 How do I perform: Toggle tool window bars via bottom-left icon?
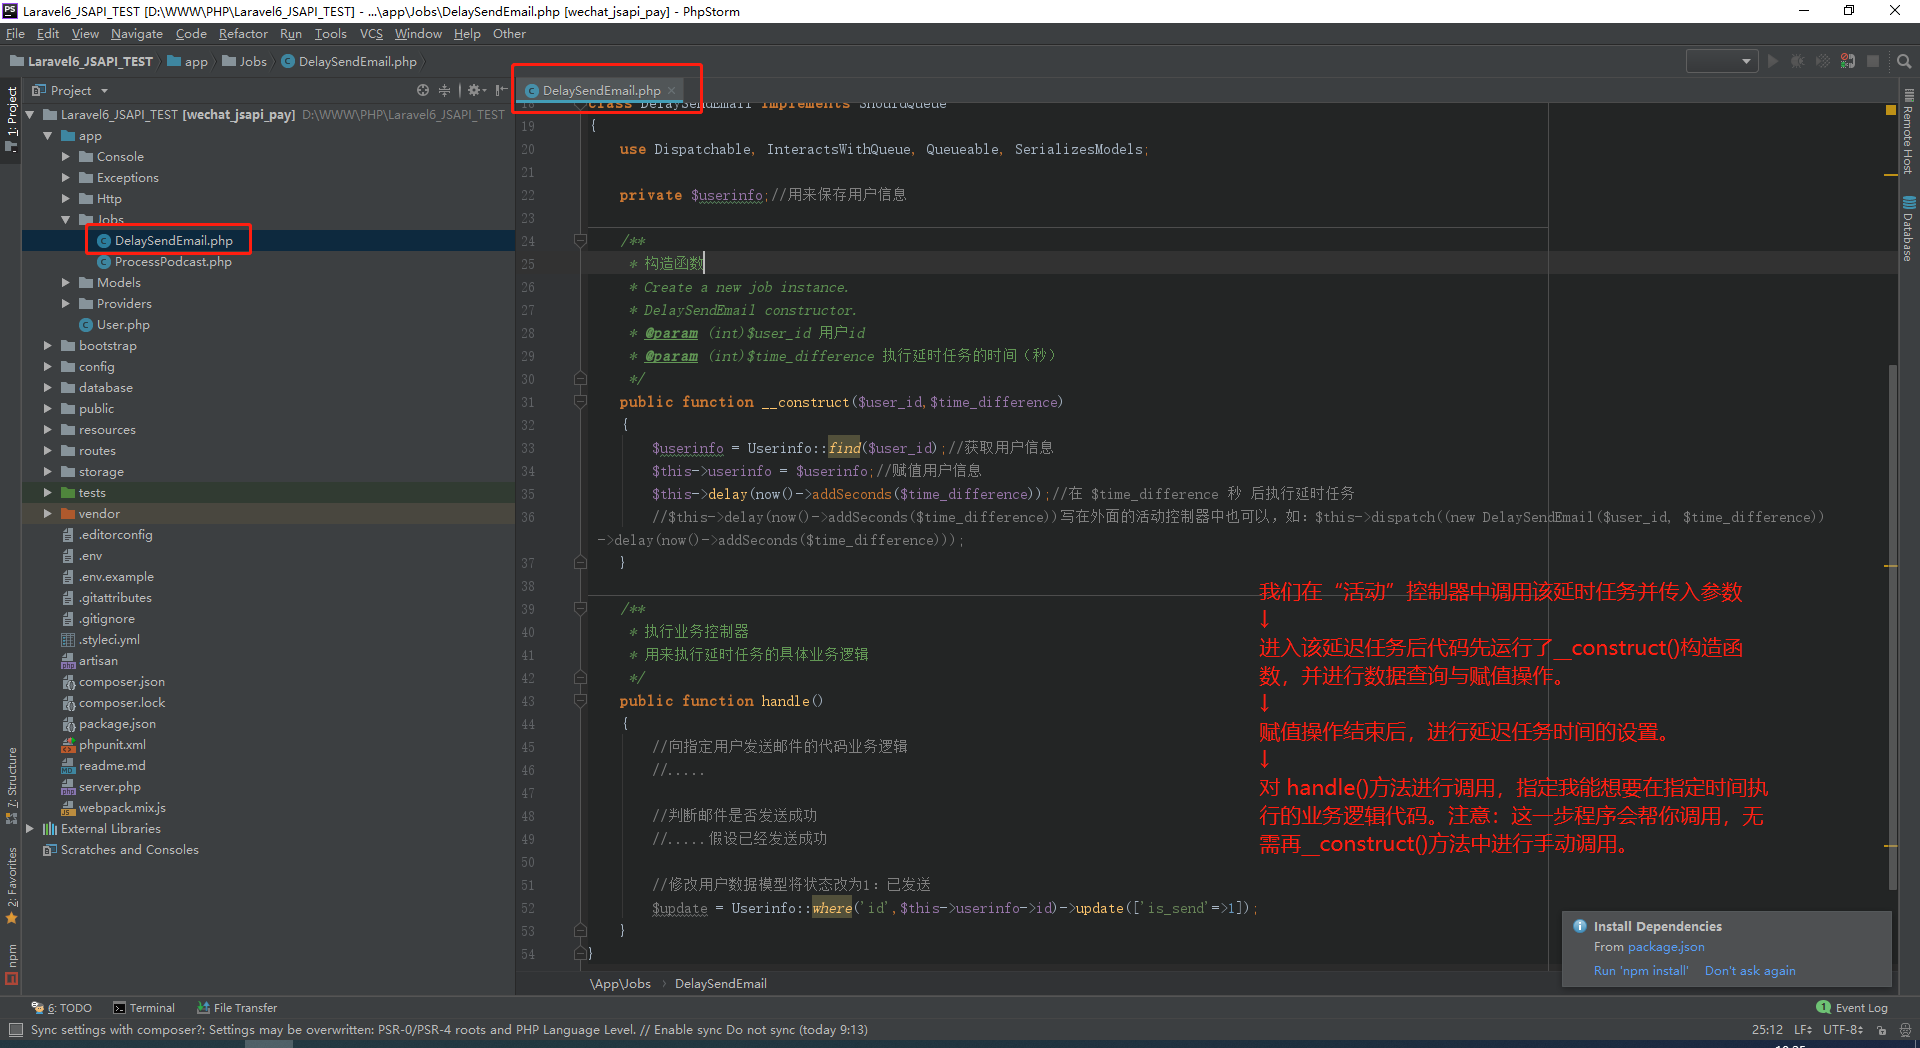pos(15,1030)
